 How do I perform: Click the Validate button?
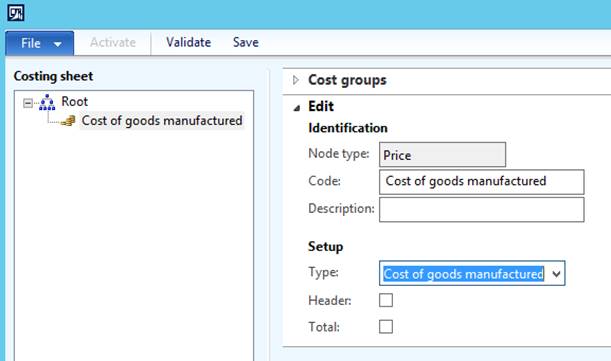[189, 42]
